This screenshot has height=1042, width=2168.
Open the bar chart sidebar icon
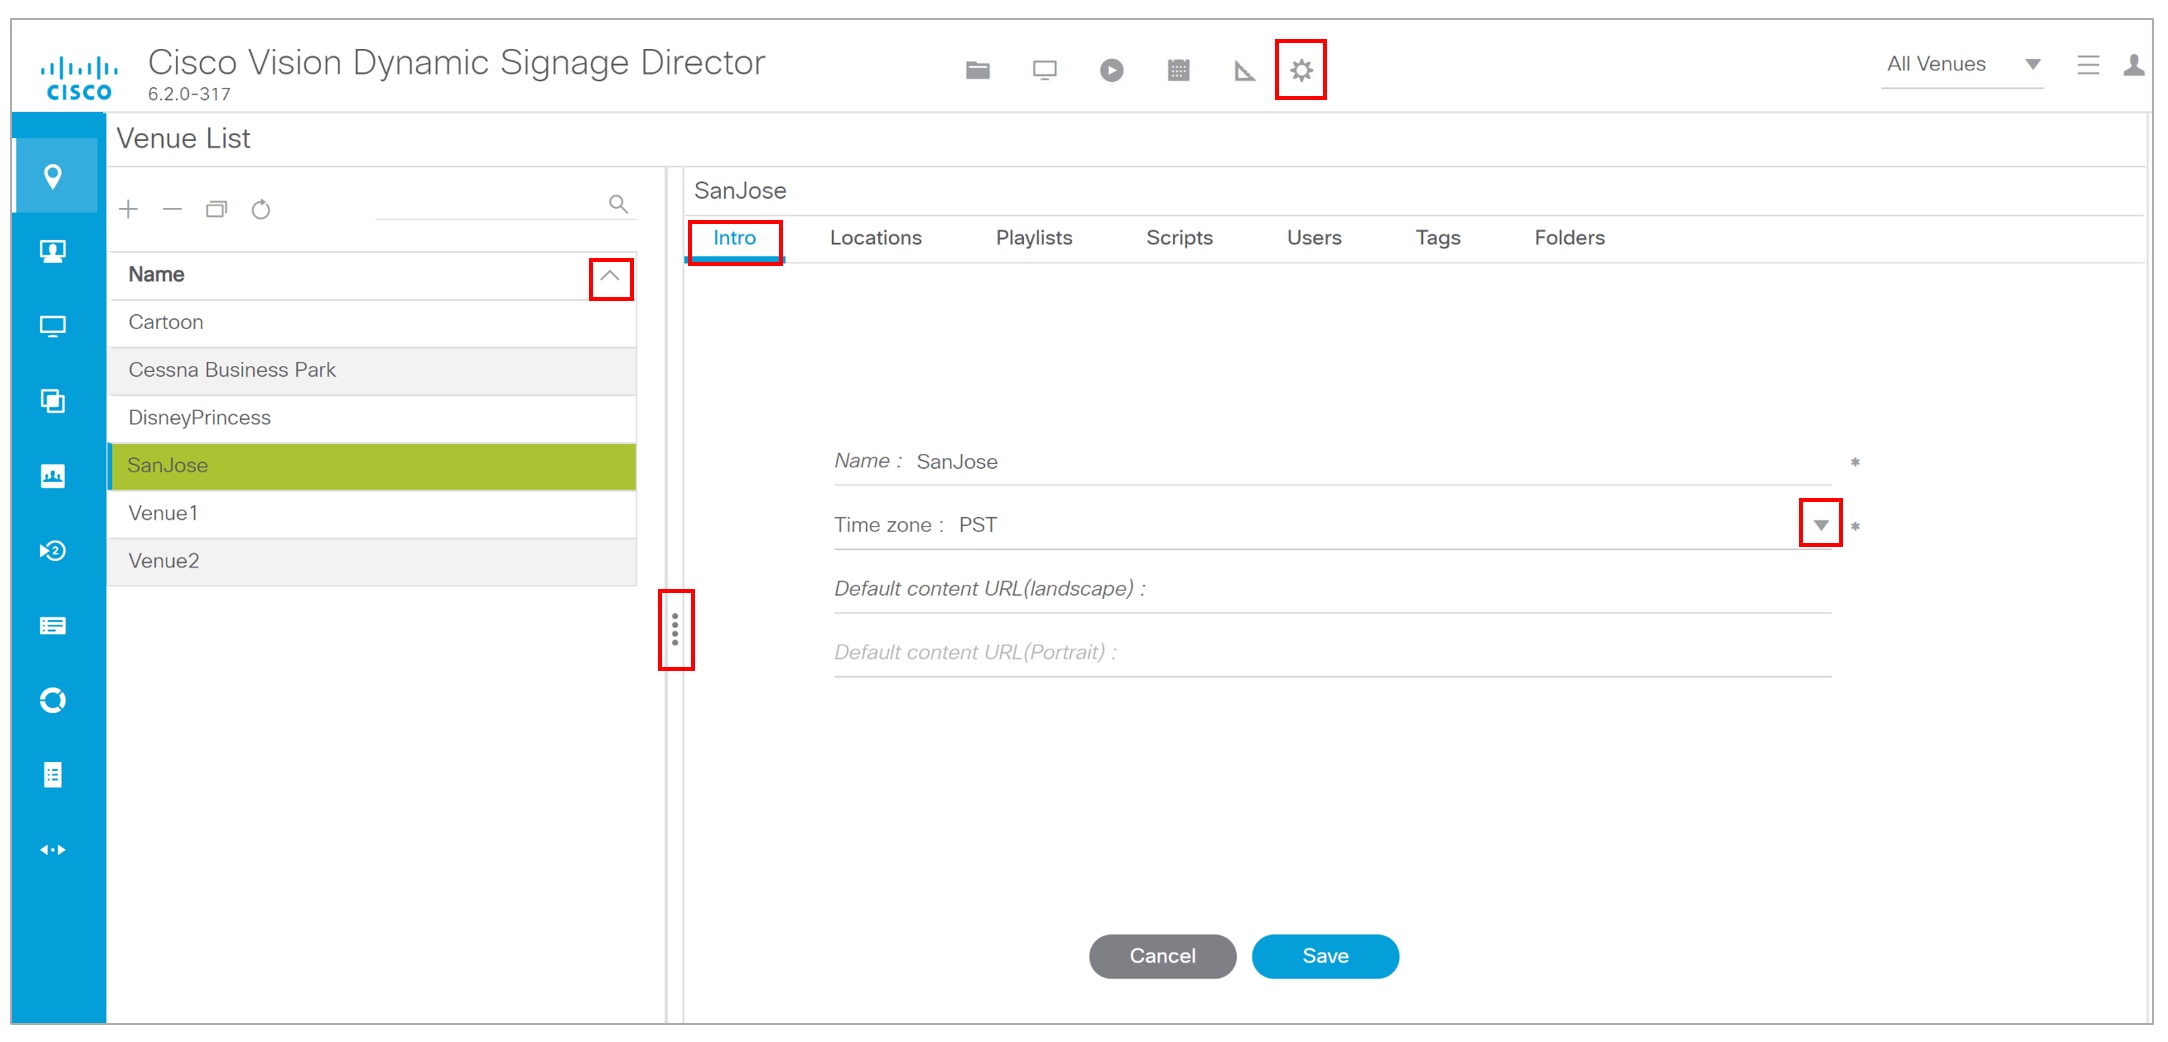point(53,476)
